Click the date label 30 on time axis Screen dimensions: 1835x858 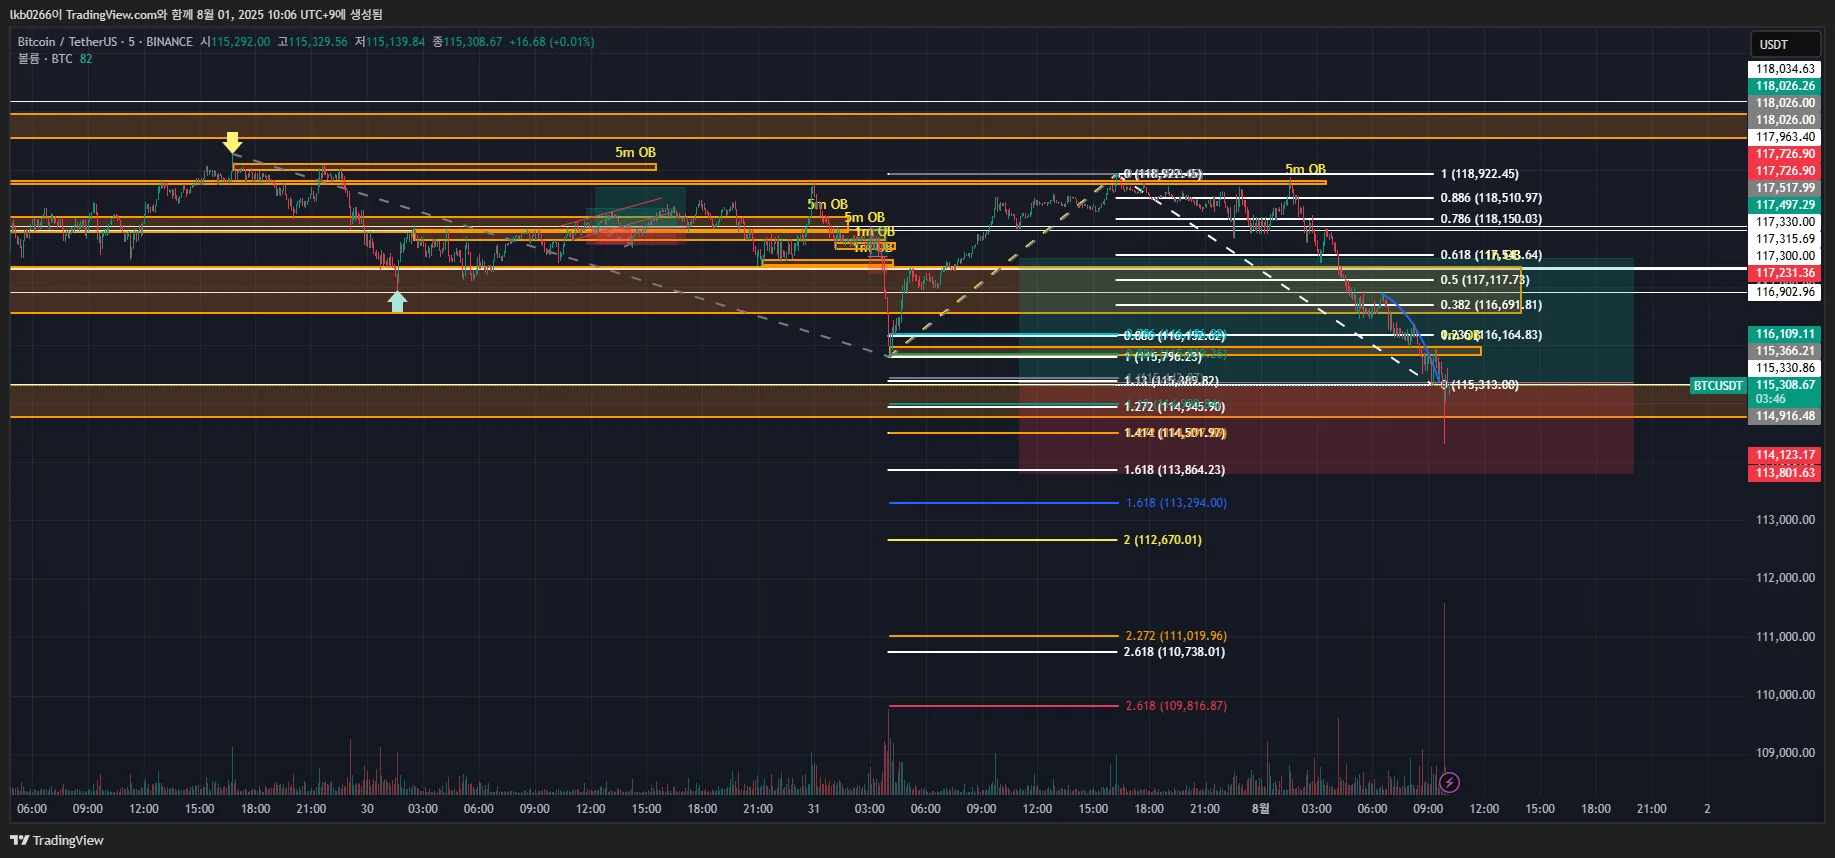(367, 809)
